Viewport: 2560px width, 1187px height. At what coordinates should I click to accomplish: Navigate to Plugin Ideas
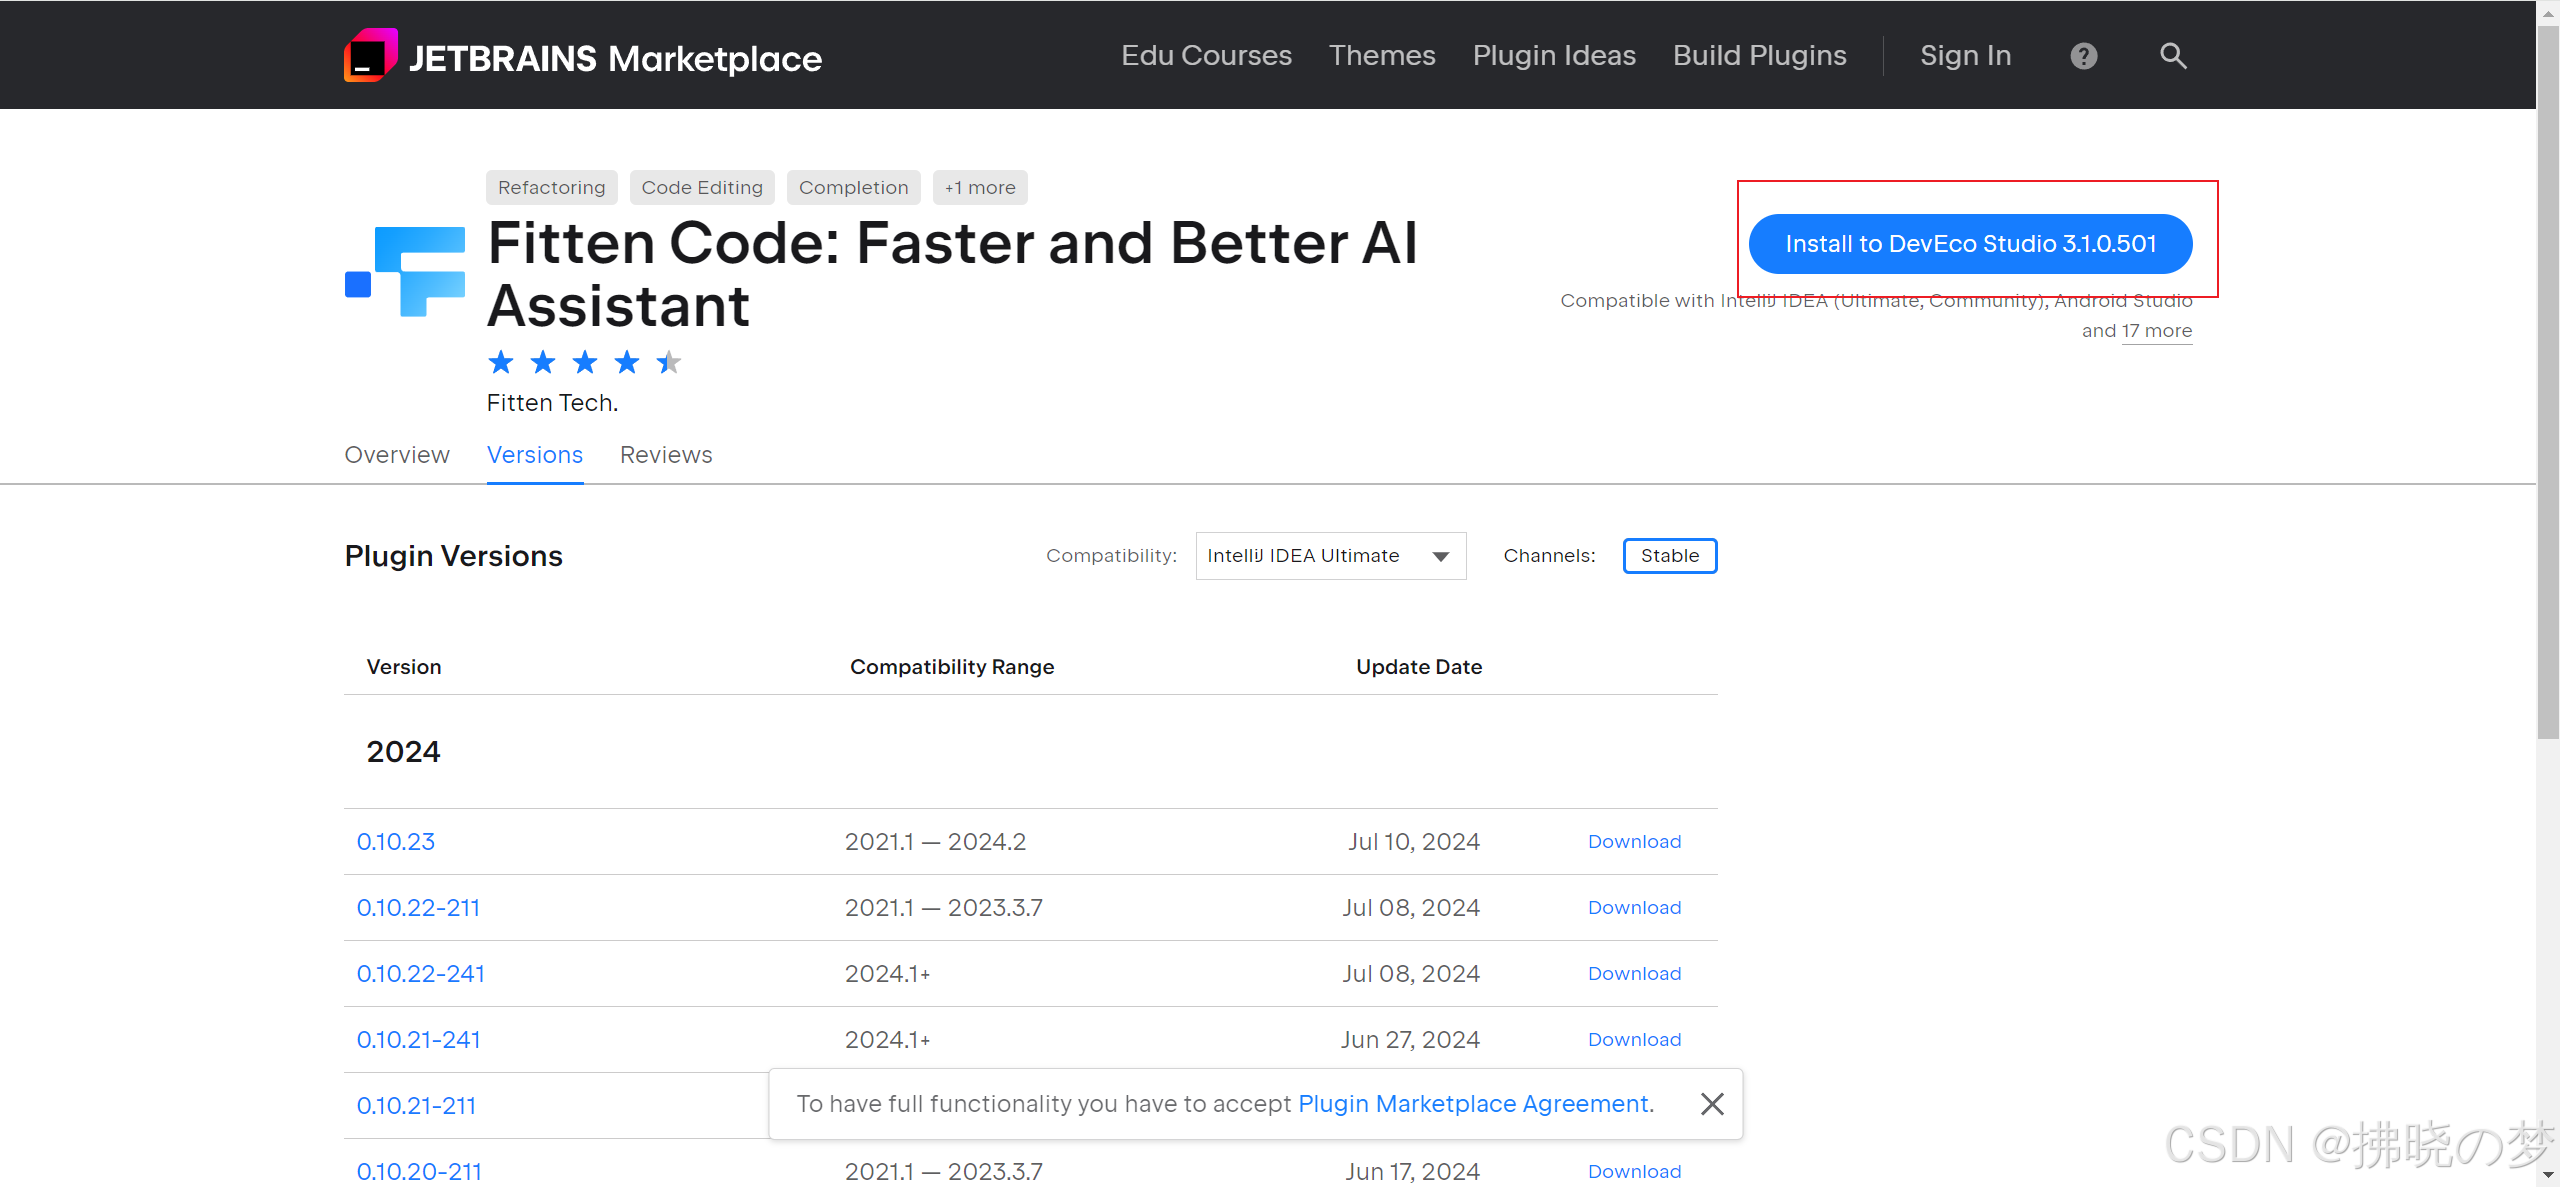click(x=1554, y=55)
